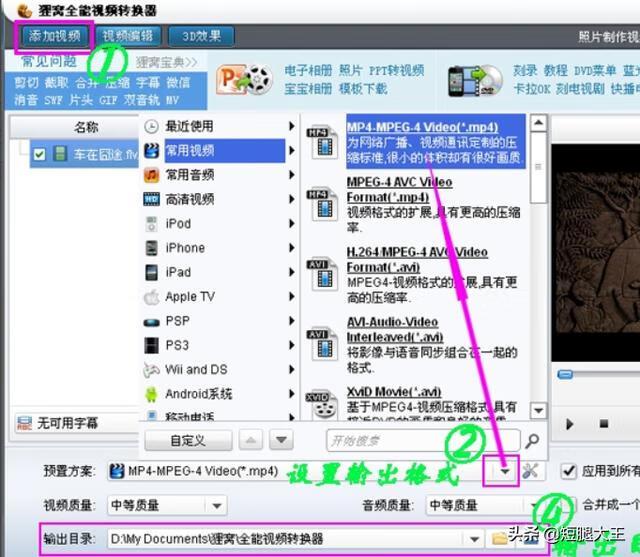Expand the 视频质量 quality dropdown
Screen dimensions: 640x557
click(217, 506)
